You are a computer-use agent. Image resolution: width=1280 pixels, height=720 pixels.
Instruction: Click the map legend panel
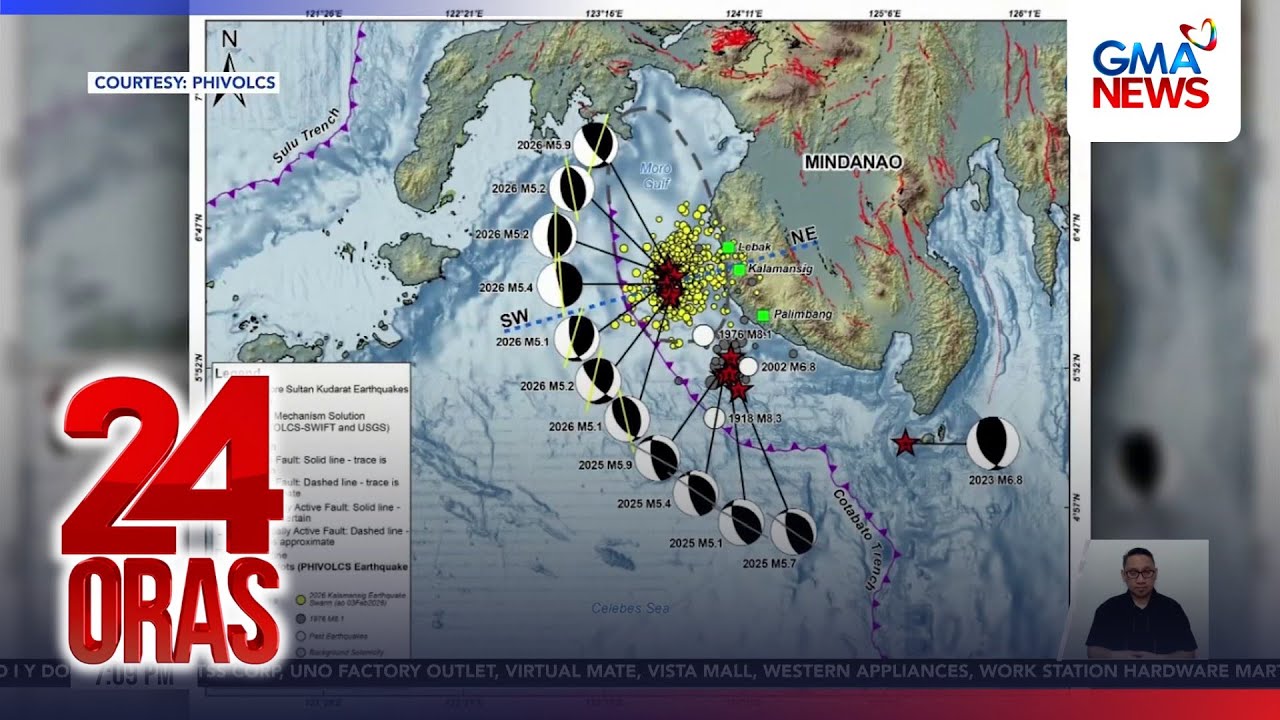[310, 510]
